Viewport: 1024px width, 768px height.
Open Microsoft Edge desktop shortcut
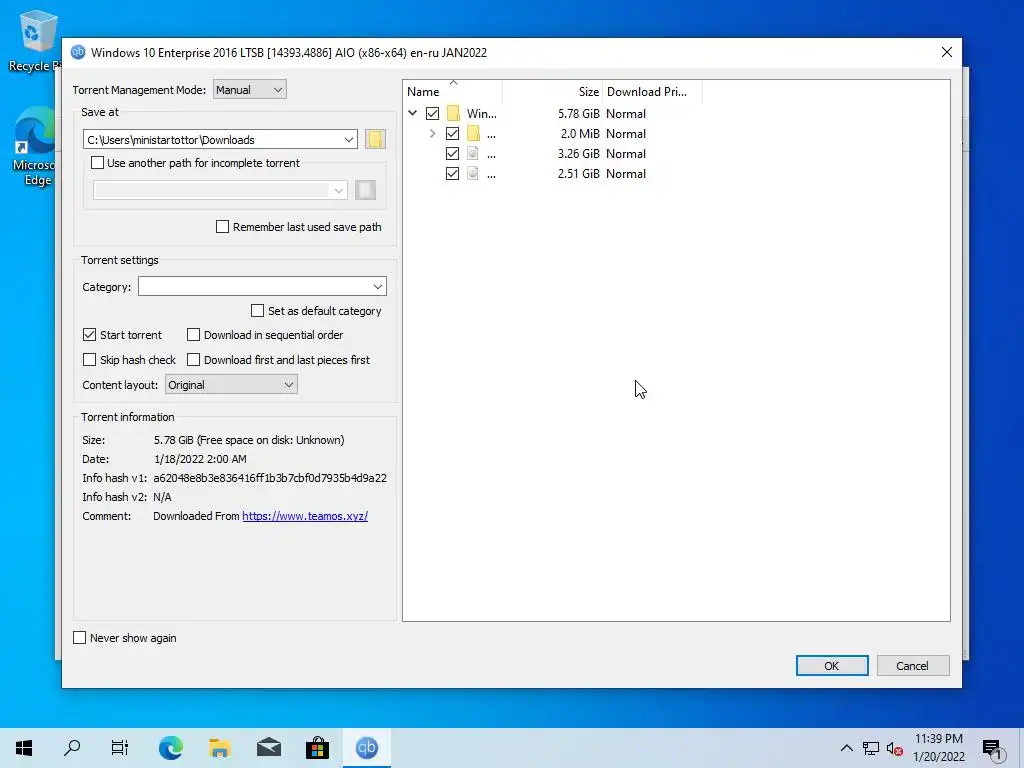click(x=34, y=147)
